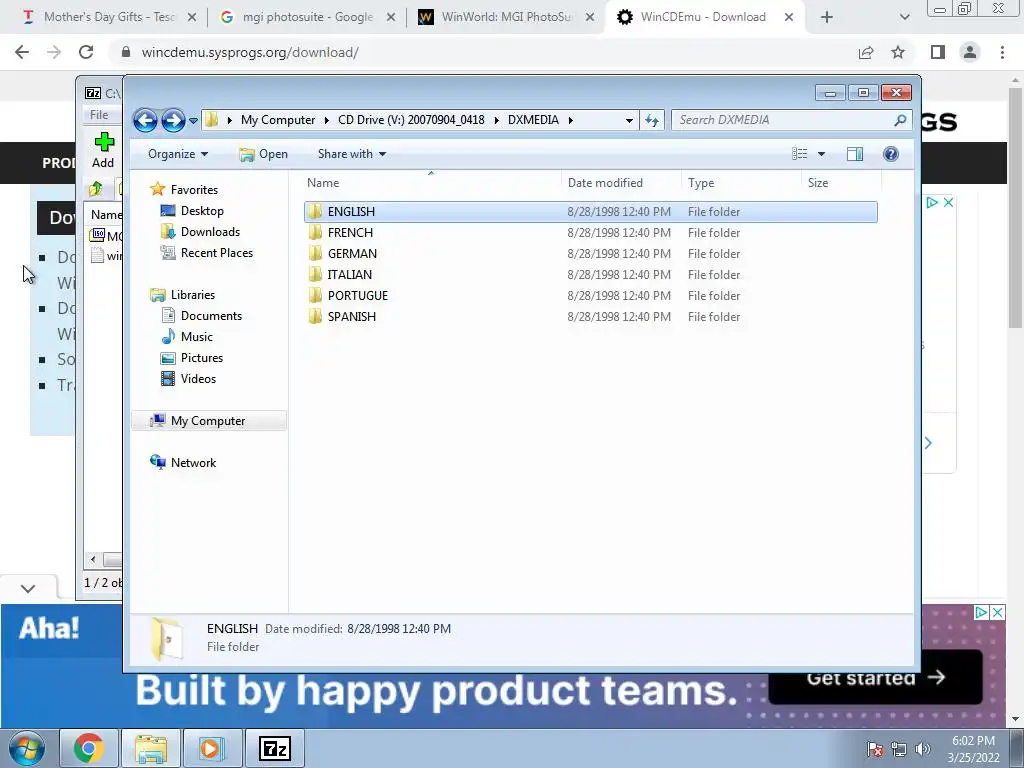Switch to Mother's Day Gifts tab

click(110, 17)
